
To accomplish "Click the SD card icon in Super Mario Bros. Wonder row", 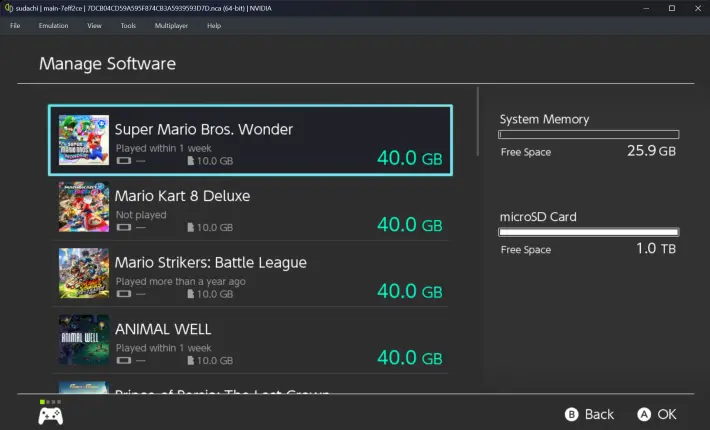I will pyautogui.click(x=191, y=161).
